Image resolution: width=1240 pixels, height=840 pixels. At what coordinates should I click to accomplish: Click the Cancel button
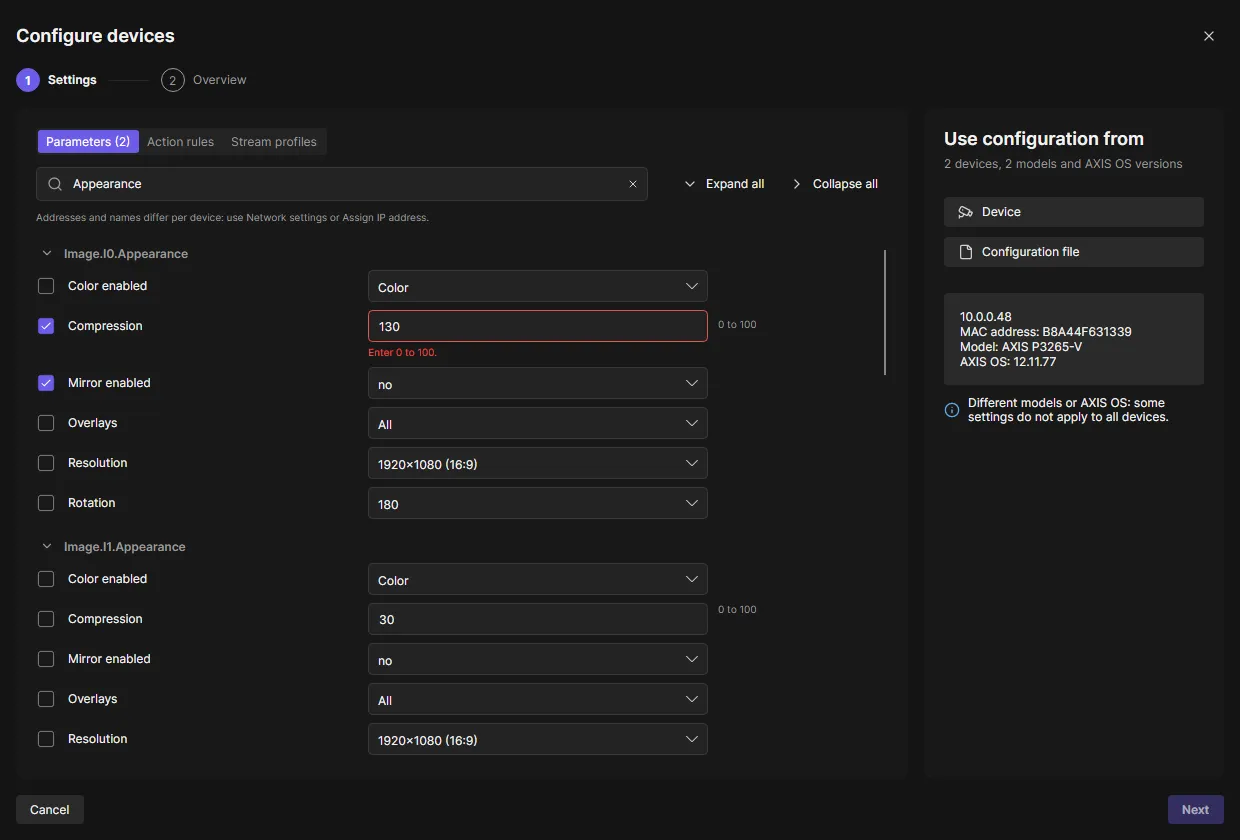coord(50,810)
